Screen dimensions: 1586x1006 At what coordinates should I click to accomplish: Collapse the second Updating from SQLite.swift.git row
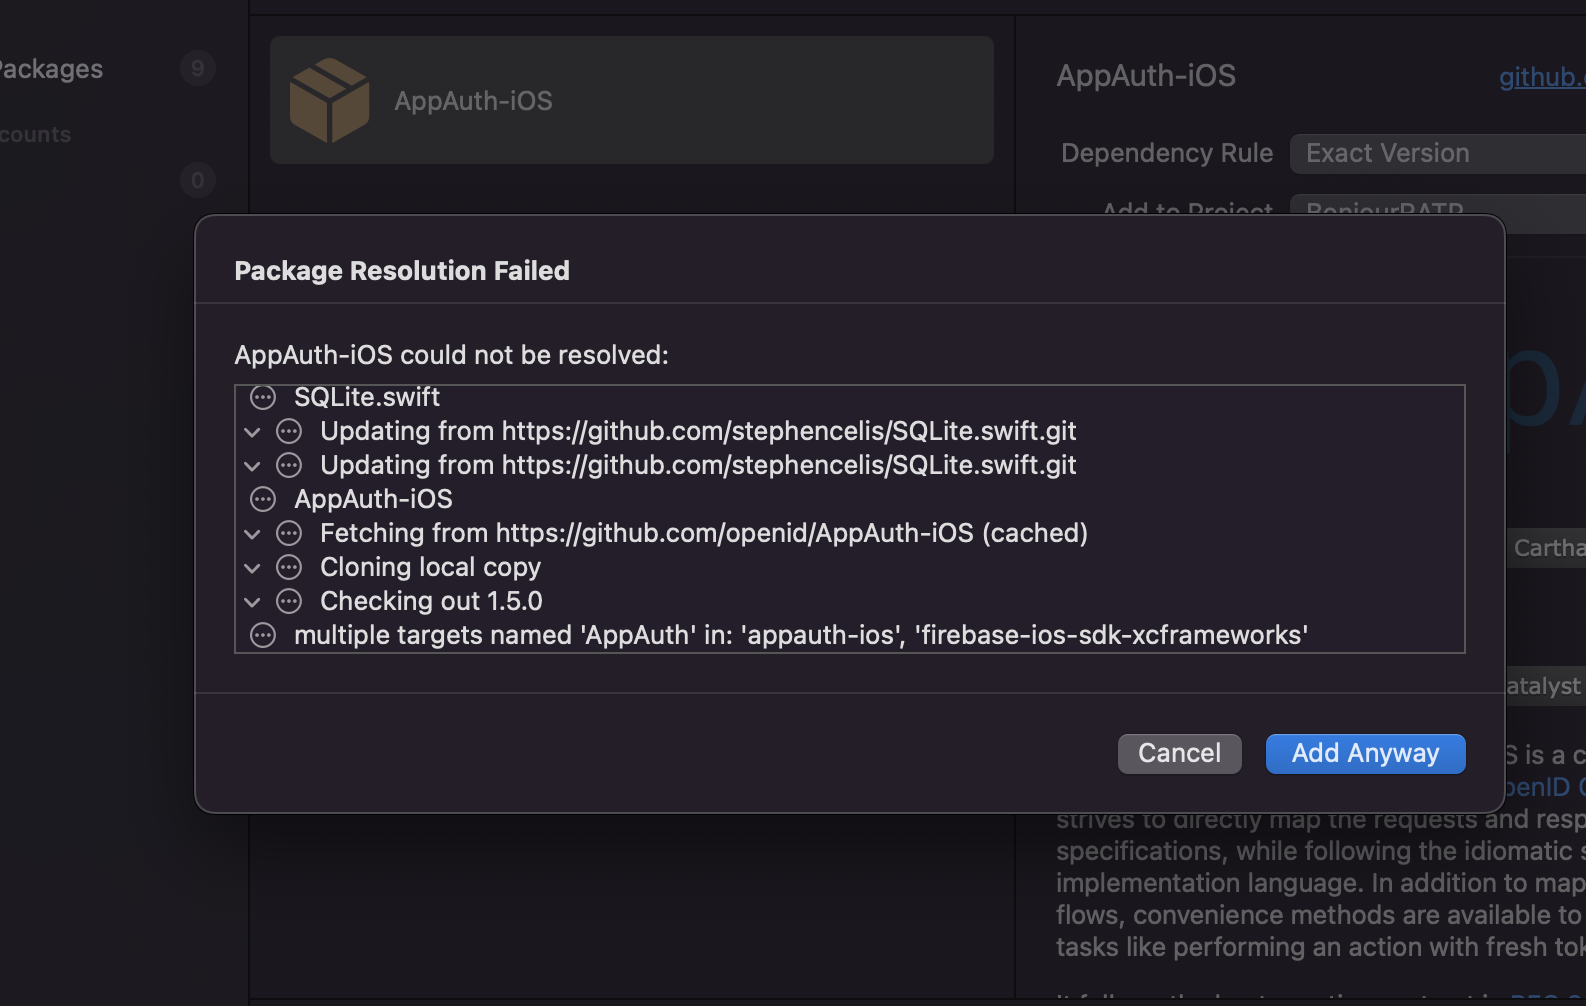pyautogui.click(x=252, y=466)
